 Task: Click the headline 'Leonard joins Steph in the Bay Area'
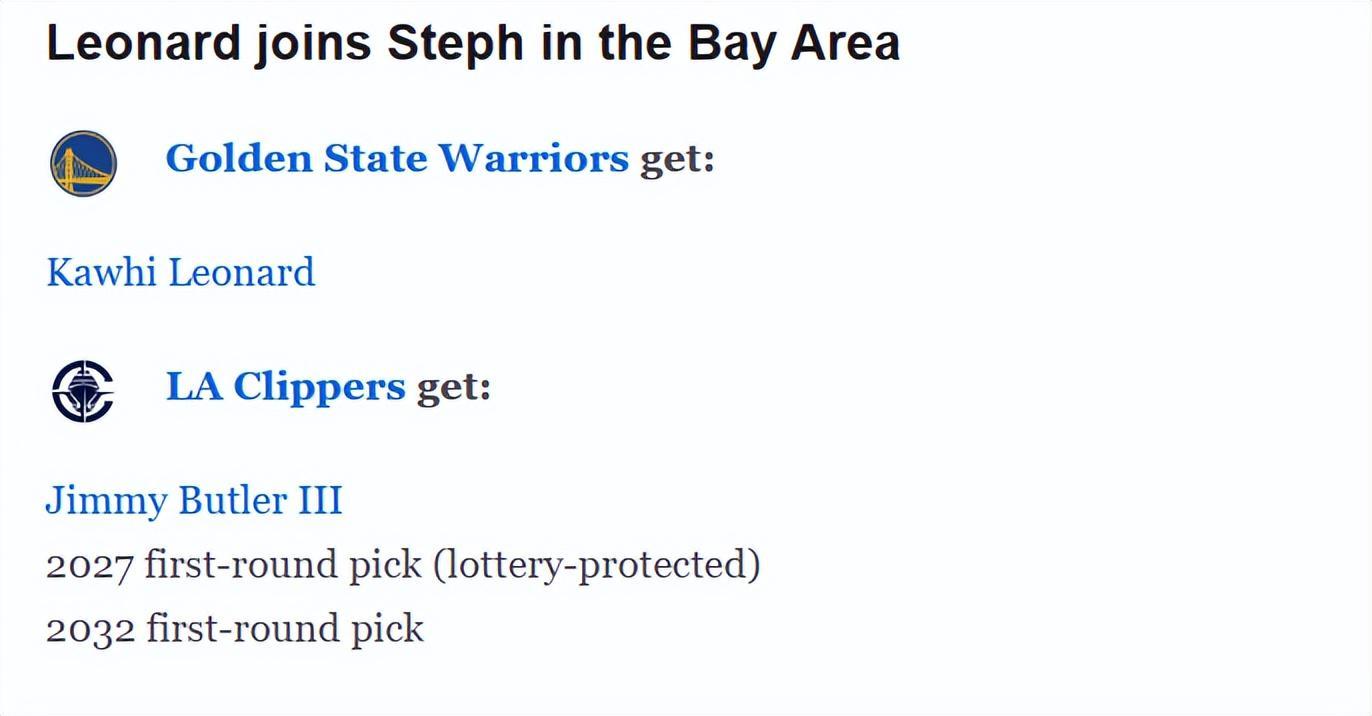(473, 44)
